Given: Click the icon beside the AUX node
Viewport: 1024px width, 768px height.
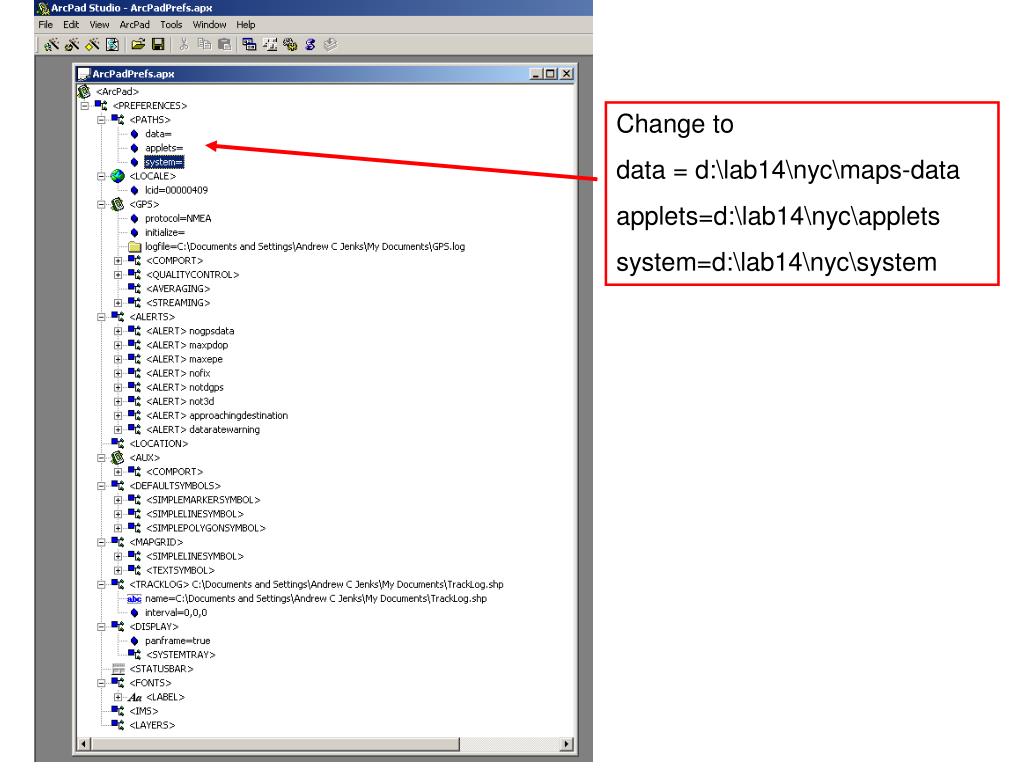Looking at the screenshot, I should [118, 458].
